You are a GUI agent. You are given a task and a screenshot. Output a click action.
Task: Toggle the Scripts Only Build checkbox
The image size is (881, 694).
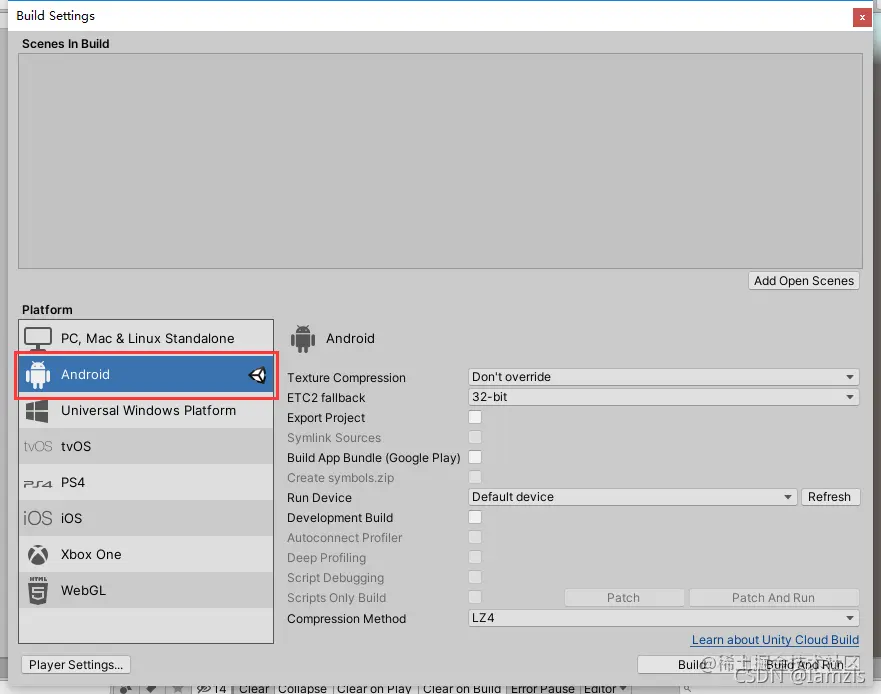(x=475, y=597)
